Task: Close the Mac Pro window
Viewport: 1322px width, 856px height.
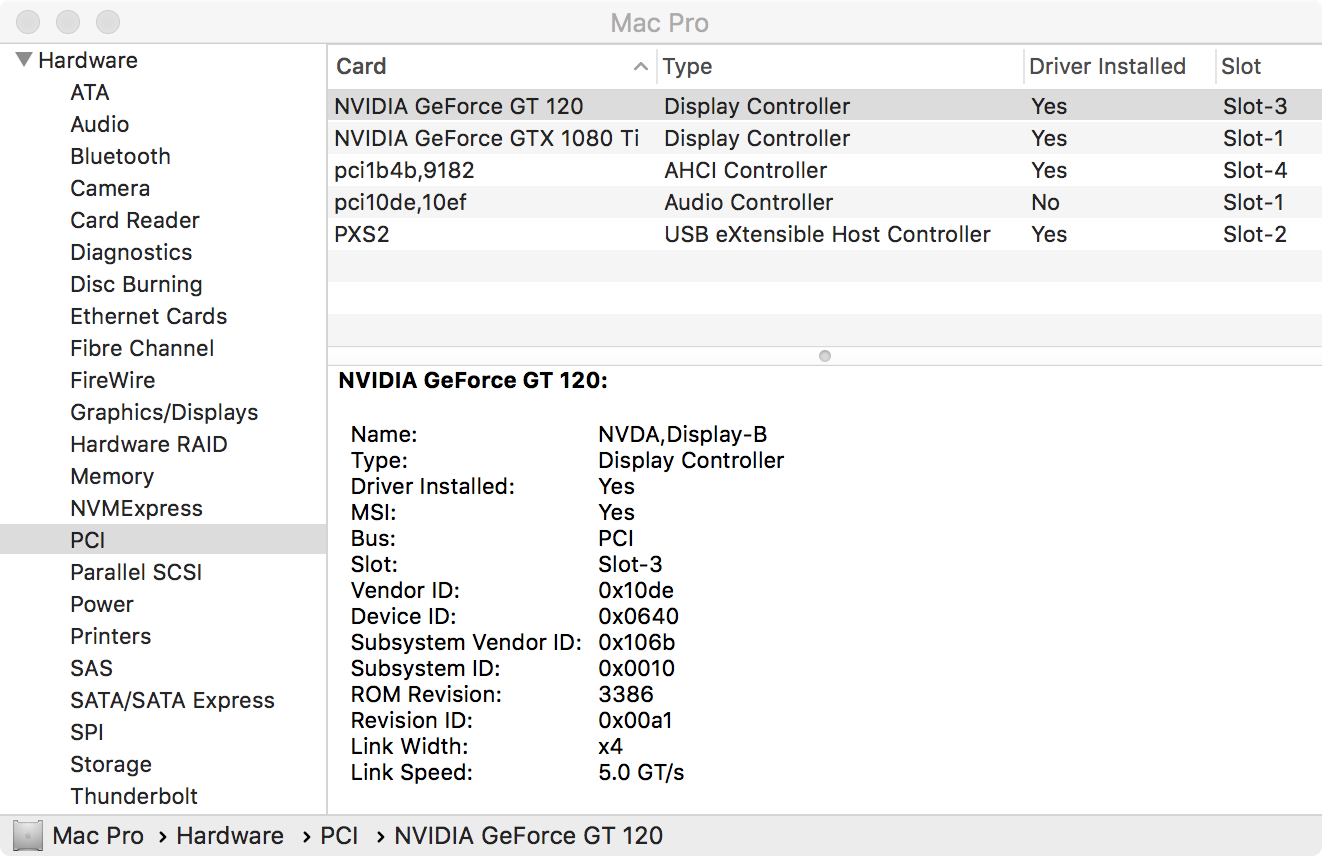Action: [x=30, y=22]
